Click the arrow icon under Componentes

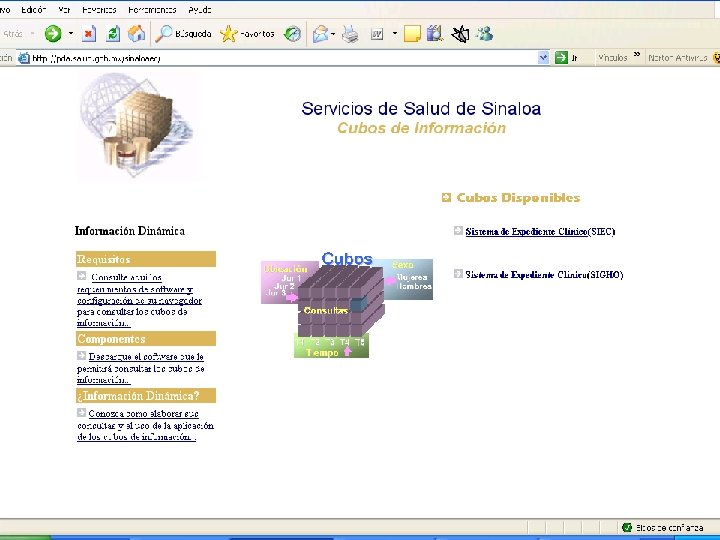coord(81,355)
